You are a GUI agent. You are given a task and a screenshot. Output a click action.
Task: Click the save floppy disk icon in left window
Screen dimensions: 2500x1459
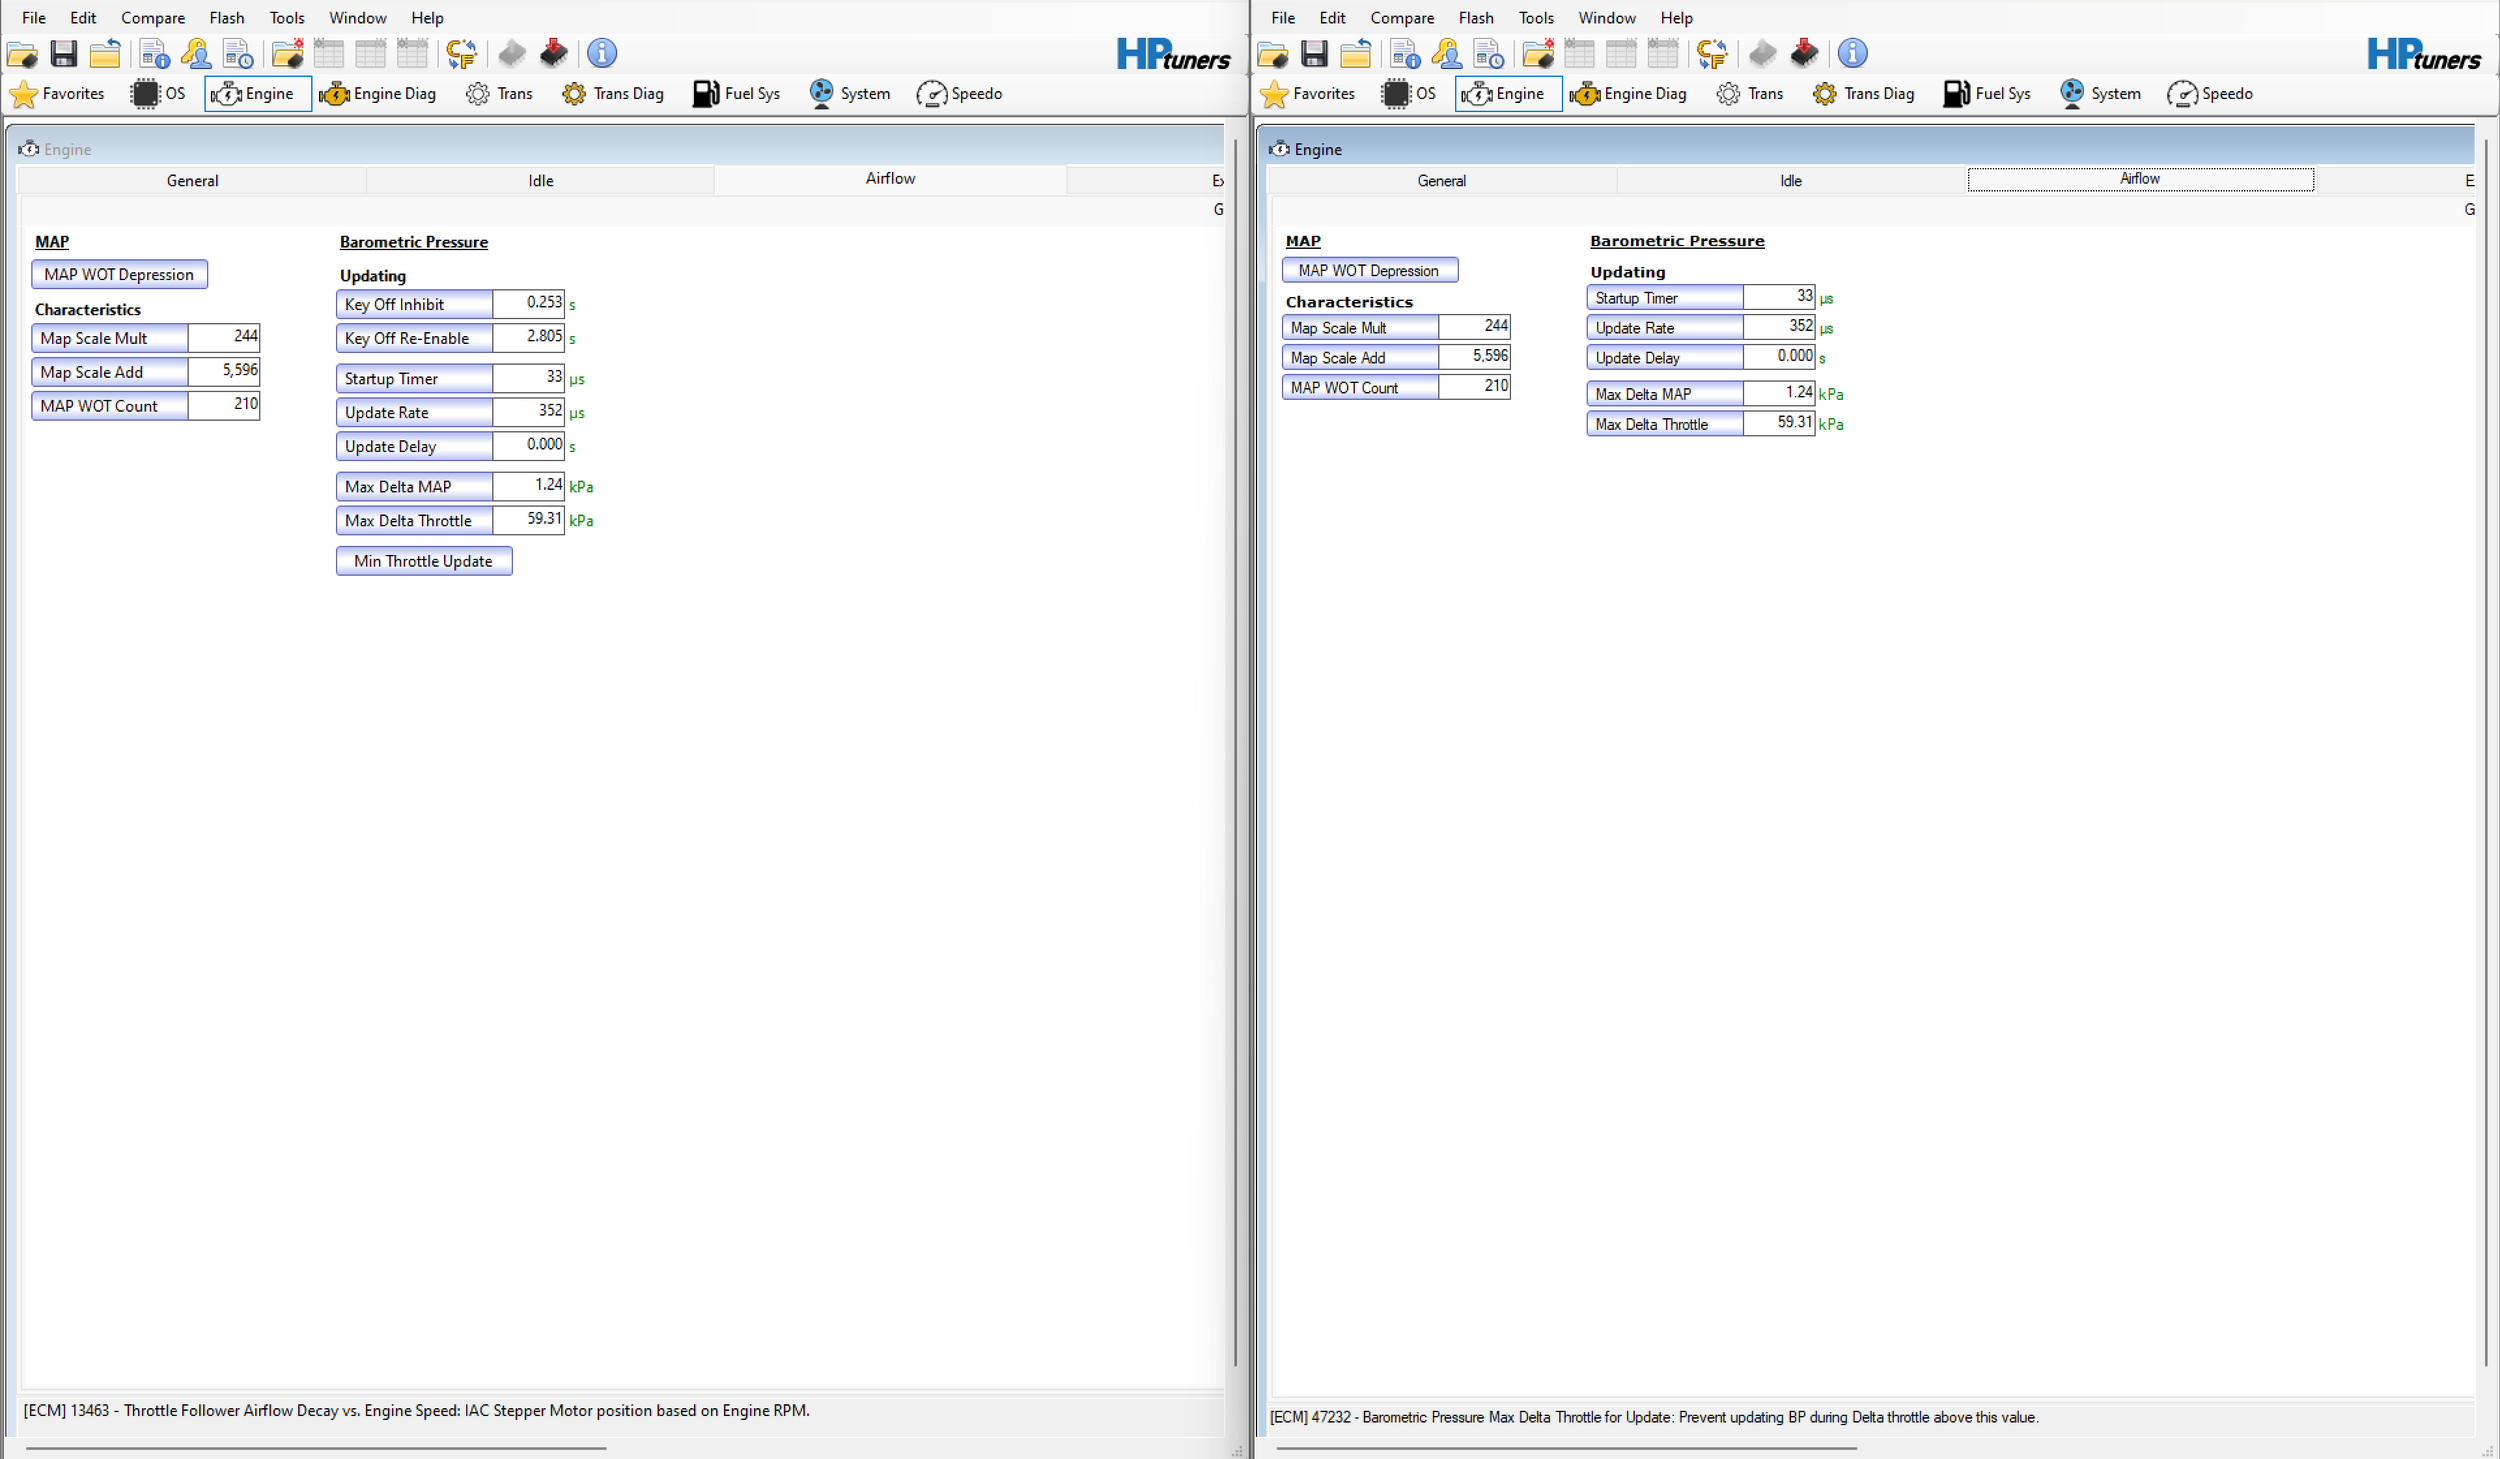pos(64,53)
